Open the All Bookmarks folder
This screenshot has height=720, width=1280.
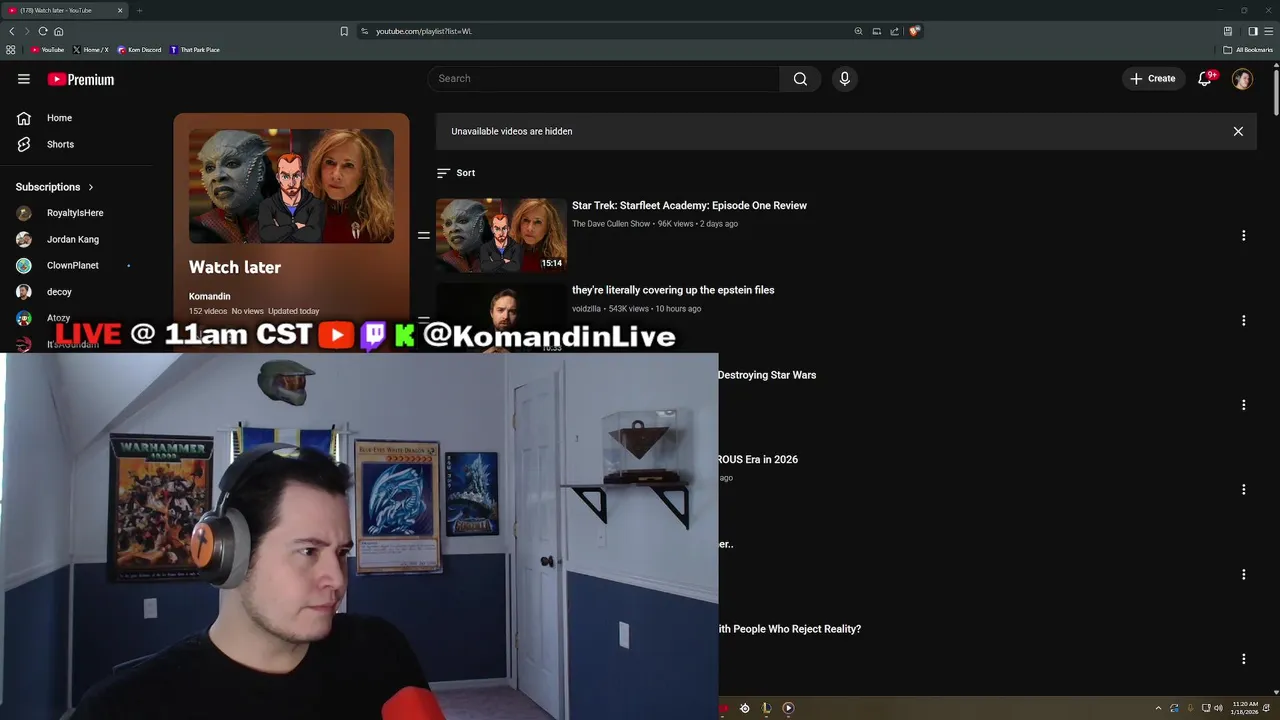(1248, 50)
